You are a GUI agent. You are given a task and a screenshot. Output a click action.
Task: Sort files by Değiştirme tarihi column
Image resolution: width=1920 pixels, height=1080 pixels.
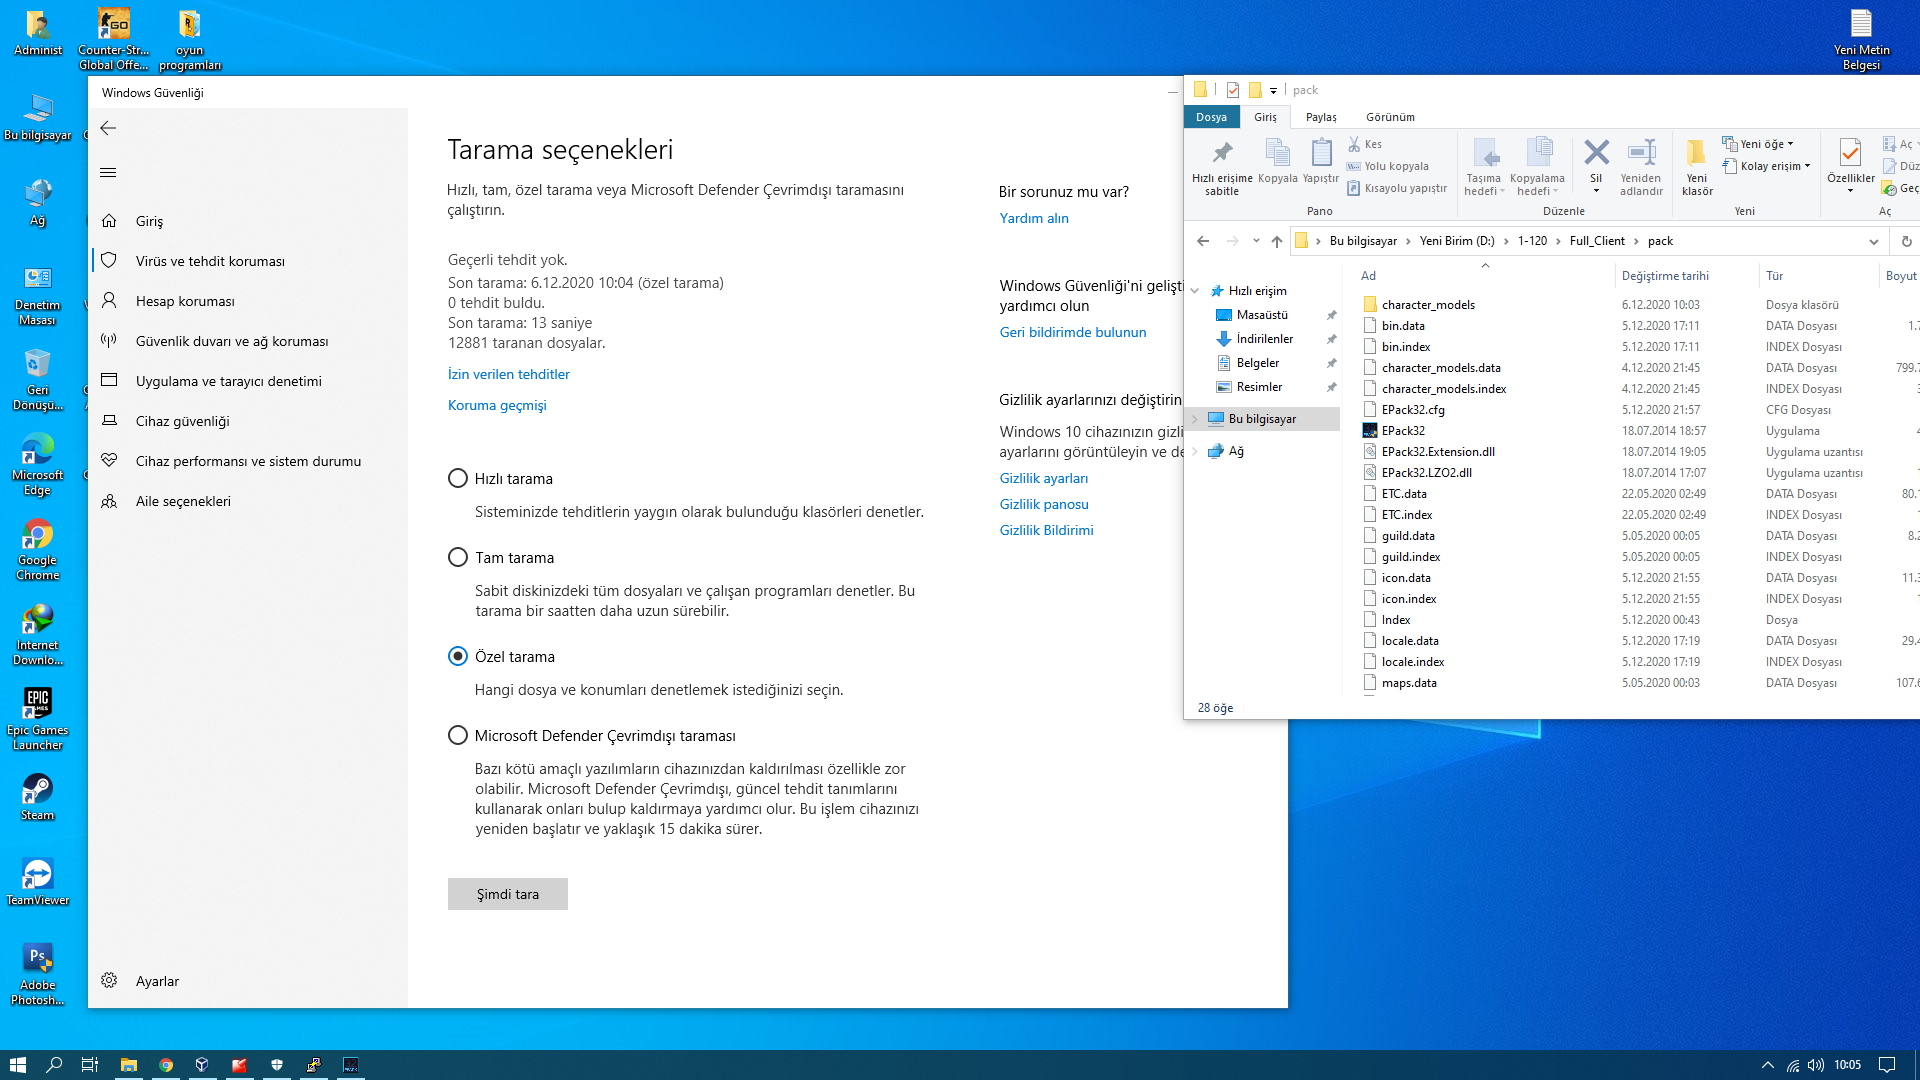[x=1665, y=276]
